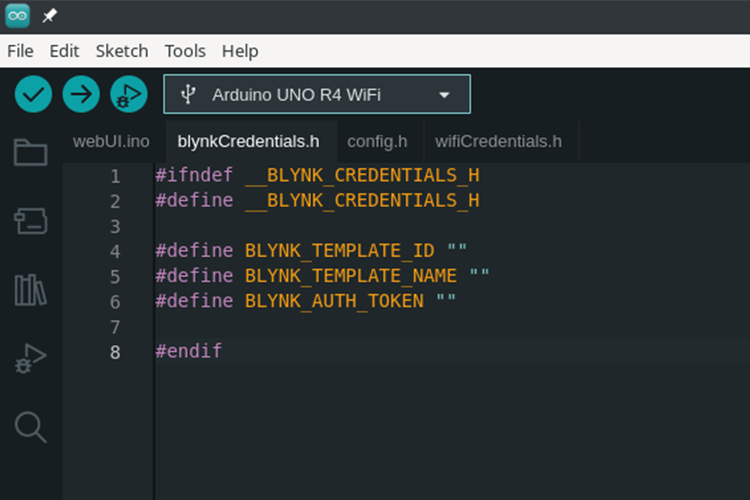Image resolution: width=750 pixels, height=500 pixels.
Task: Open the Tools menu
Action: tap(185, 51)
